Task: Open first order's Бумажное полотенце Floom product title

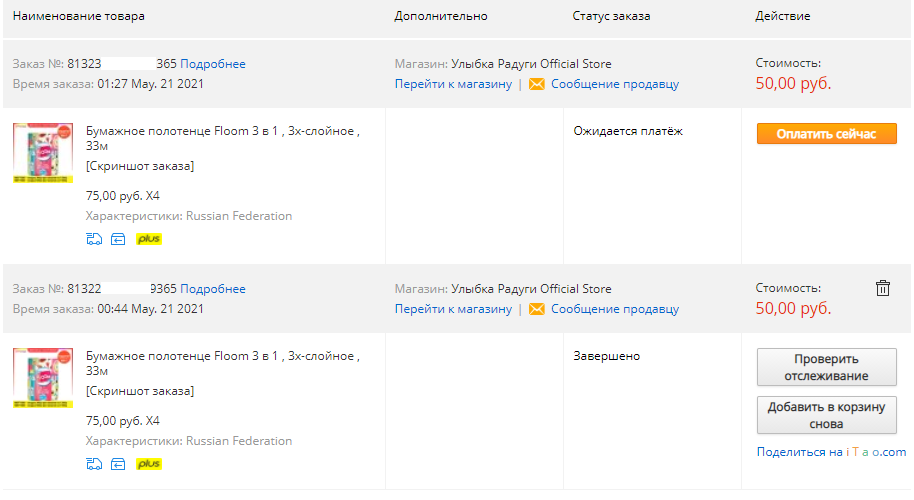Action: coord(223,138)
